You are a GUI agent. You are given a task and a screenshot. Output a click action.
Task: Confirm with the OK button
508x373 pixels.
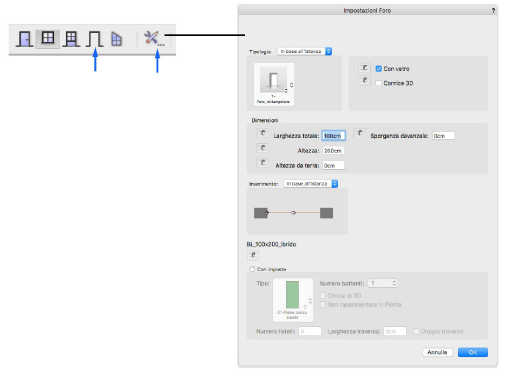(x=473, y=352)
